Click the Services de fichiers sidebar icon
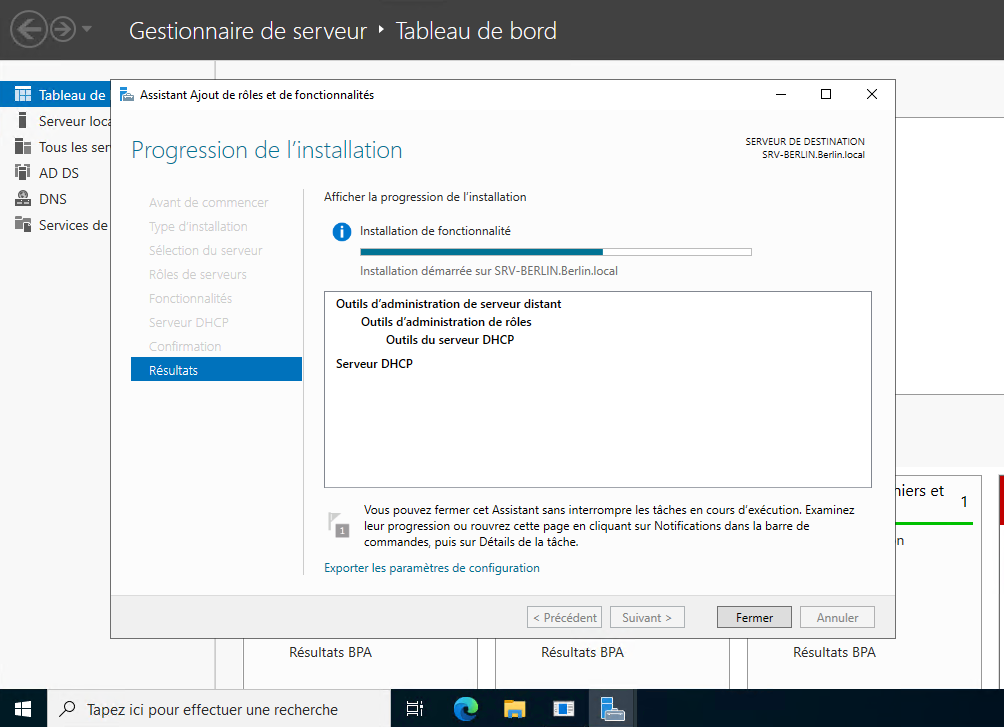The image size is (1004, 727). (22, 225)
